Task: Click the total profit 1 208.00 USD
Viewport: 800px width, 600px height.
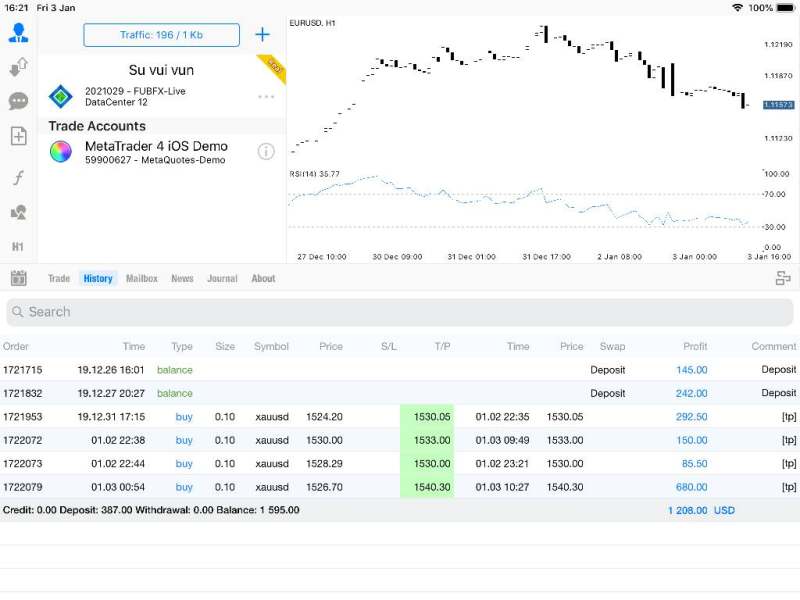Action: 701,510
